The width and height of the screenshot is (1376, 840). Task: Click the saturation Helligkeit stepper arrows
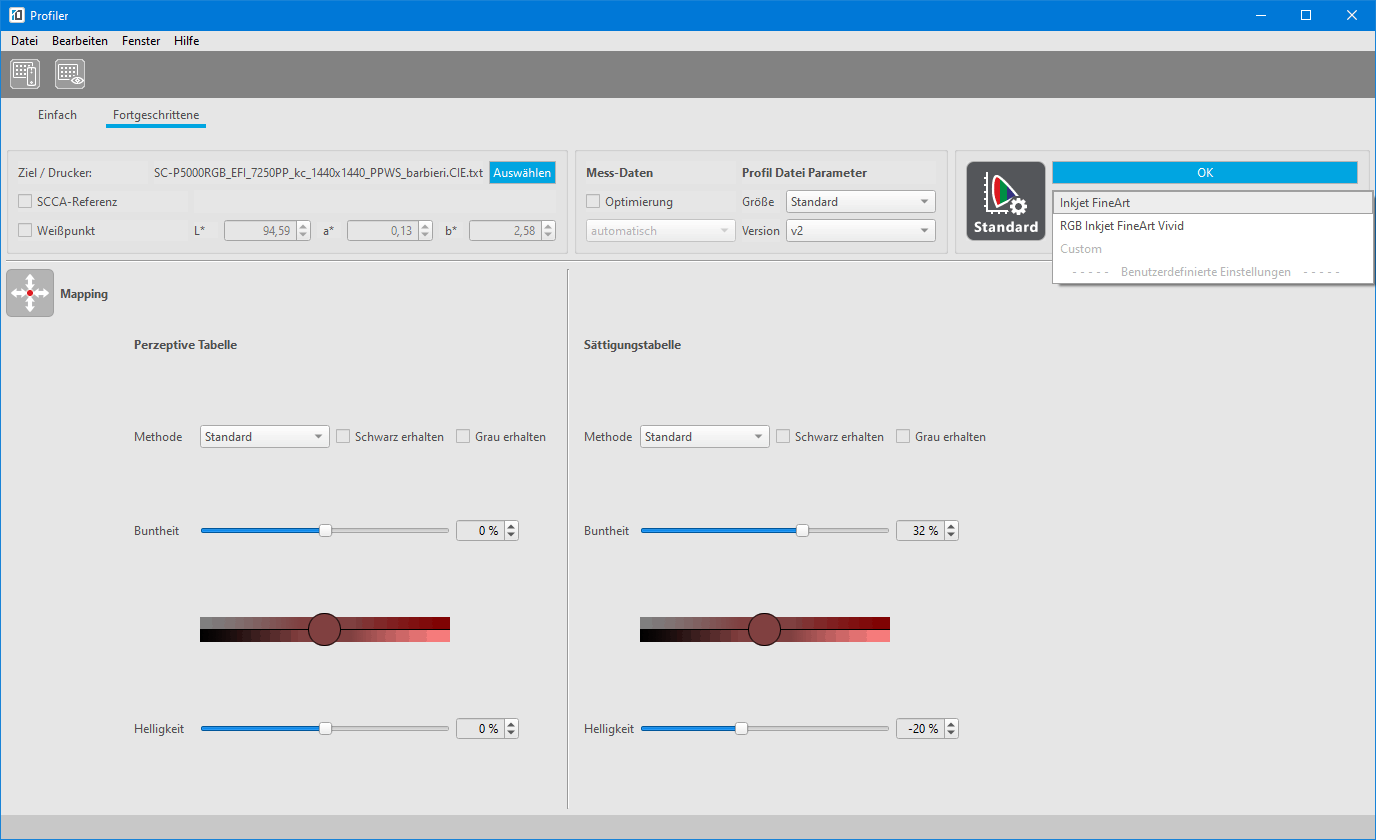pyautogui.click(x=951, y=729)
